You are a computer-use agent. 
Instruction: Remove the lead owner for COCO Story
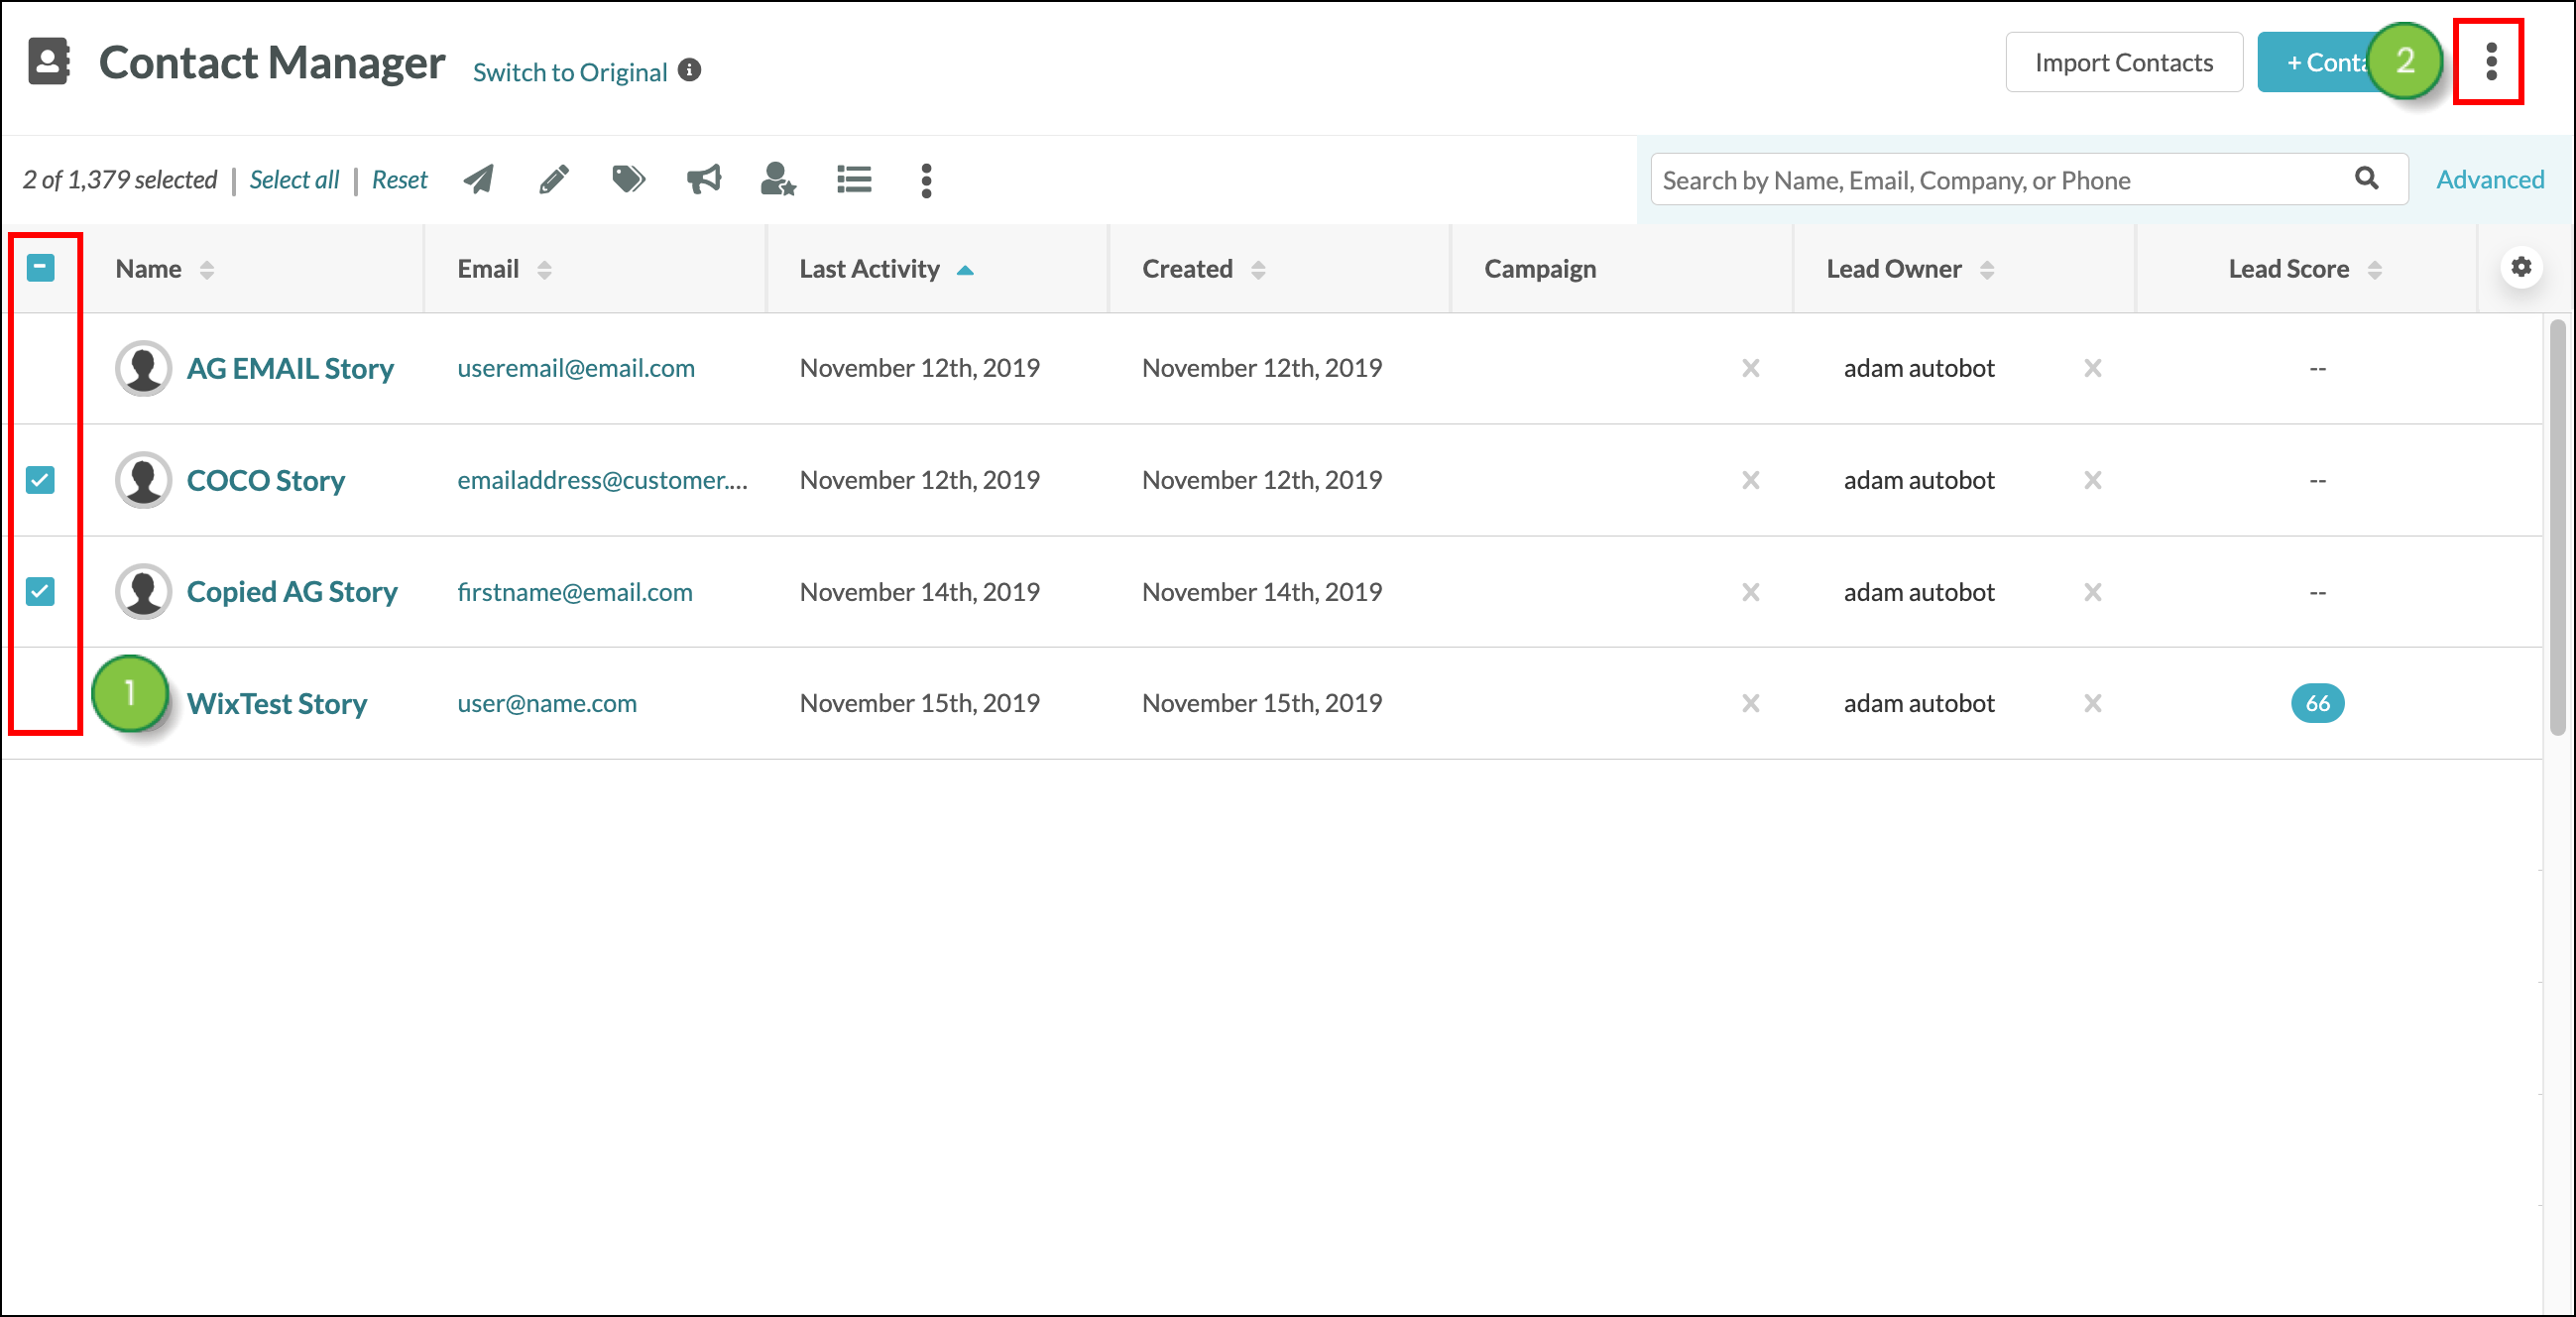click(2092, 480)
